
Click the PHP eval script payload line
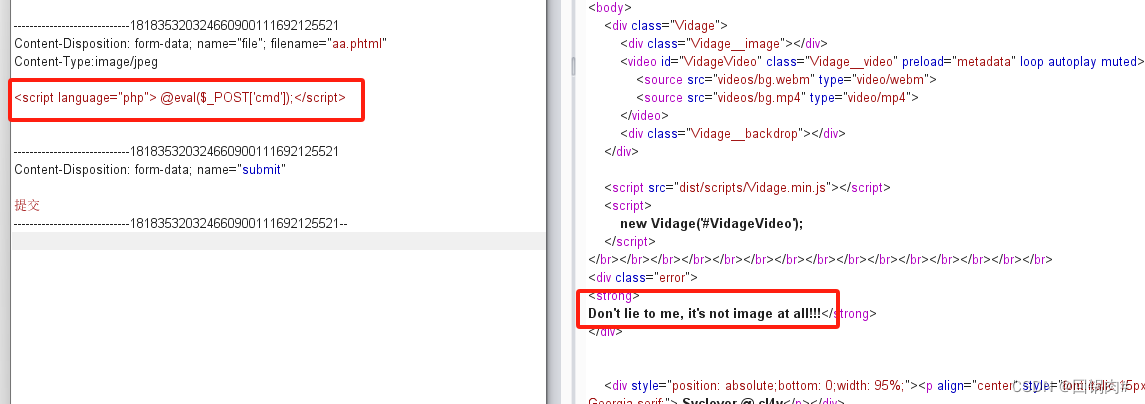coord(180,98)
